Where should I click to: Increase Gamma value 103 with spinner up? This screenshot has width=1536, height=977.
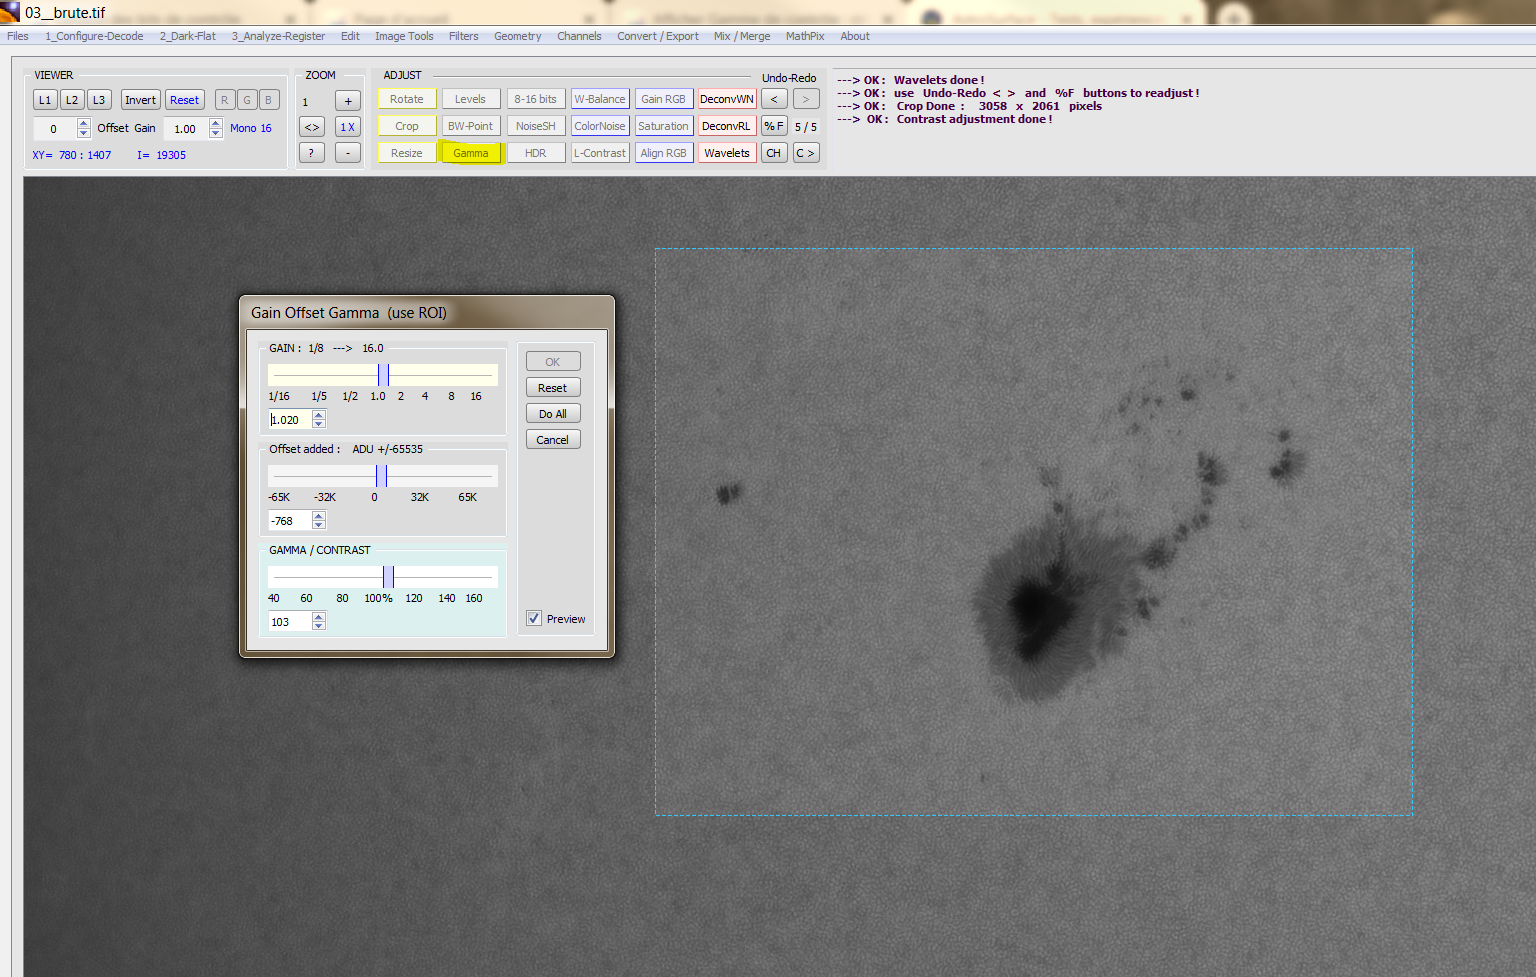[319, 617]
